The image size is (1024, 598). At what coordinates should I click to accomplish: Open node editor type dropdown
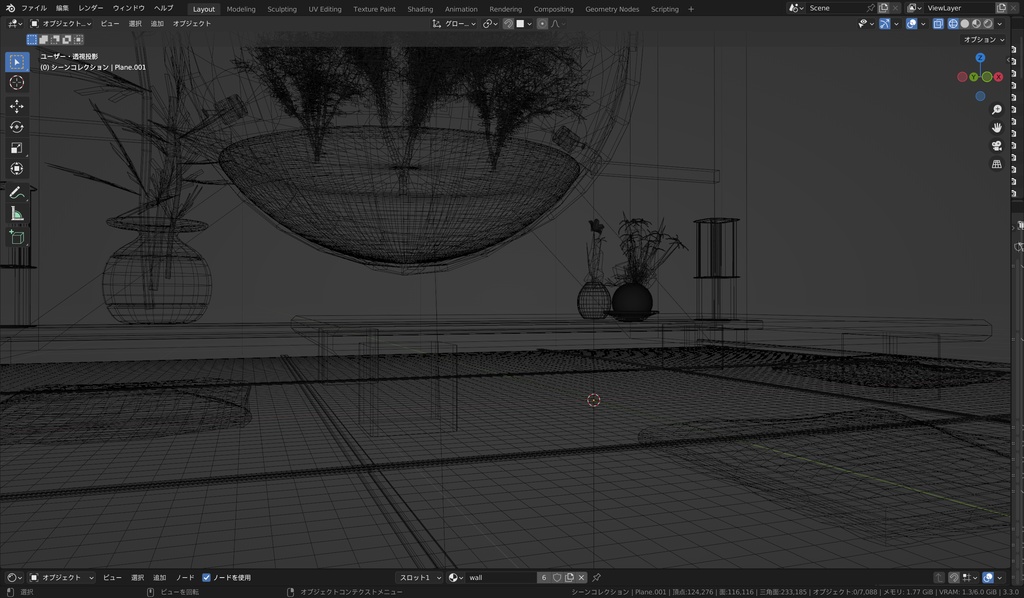pyautogui.click(x=14, y=578)
